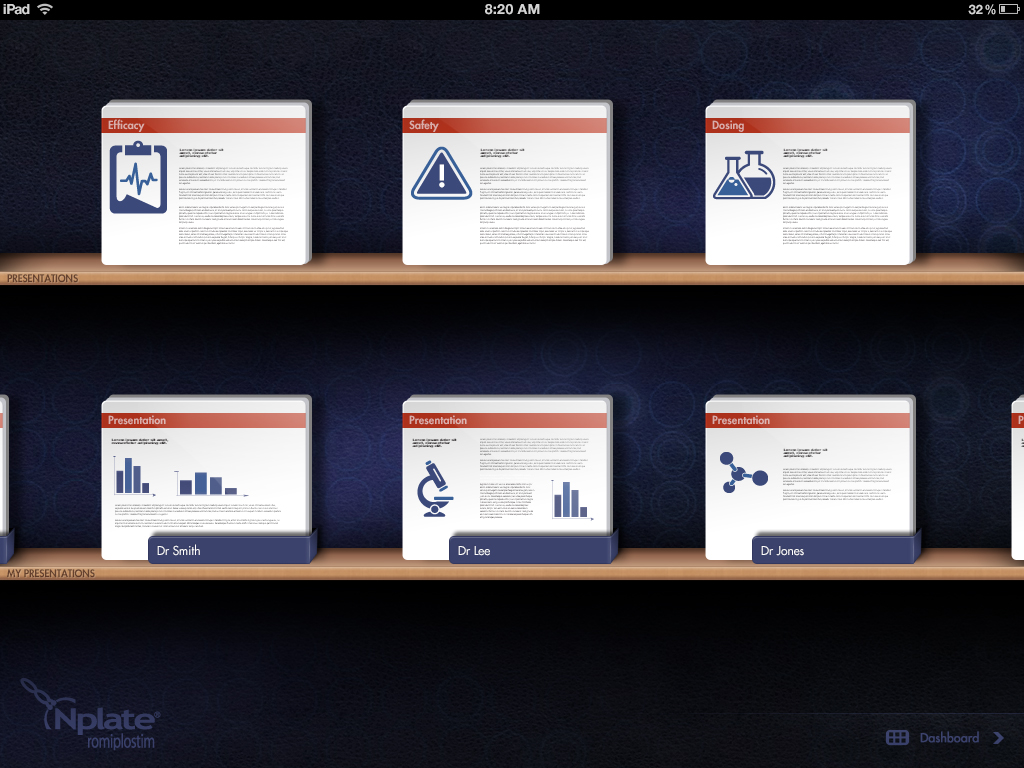Viewport: 1024px width, 768px height.
Task: Tap the 32% battery percentage text
Action: 982,9
